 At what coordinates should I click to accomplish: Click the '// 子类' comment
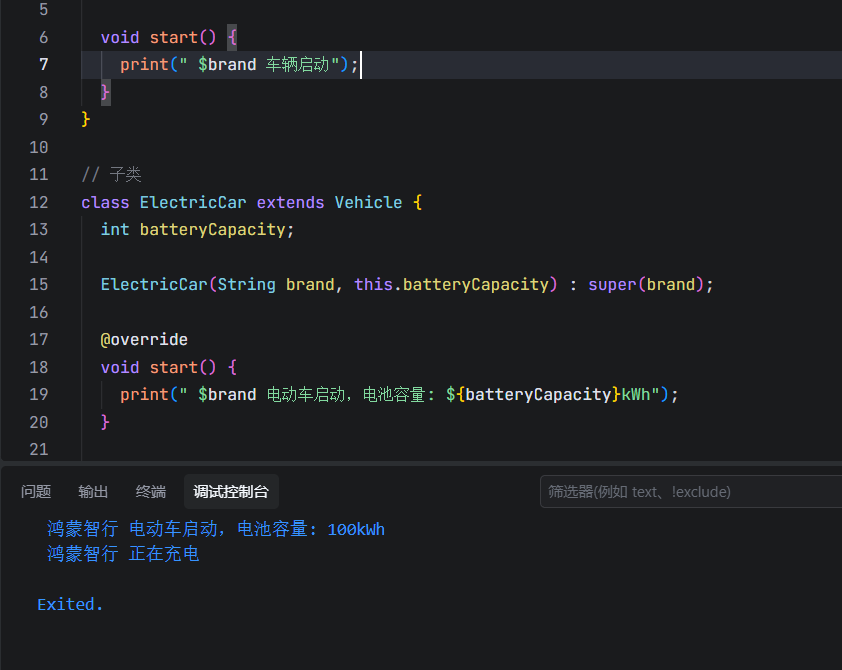[x=111, y=174]
